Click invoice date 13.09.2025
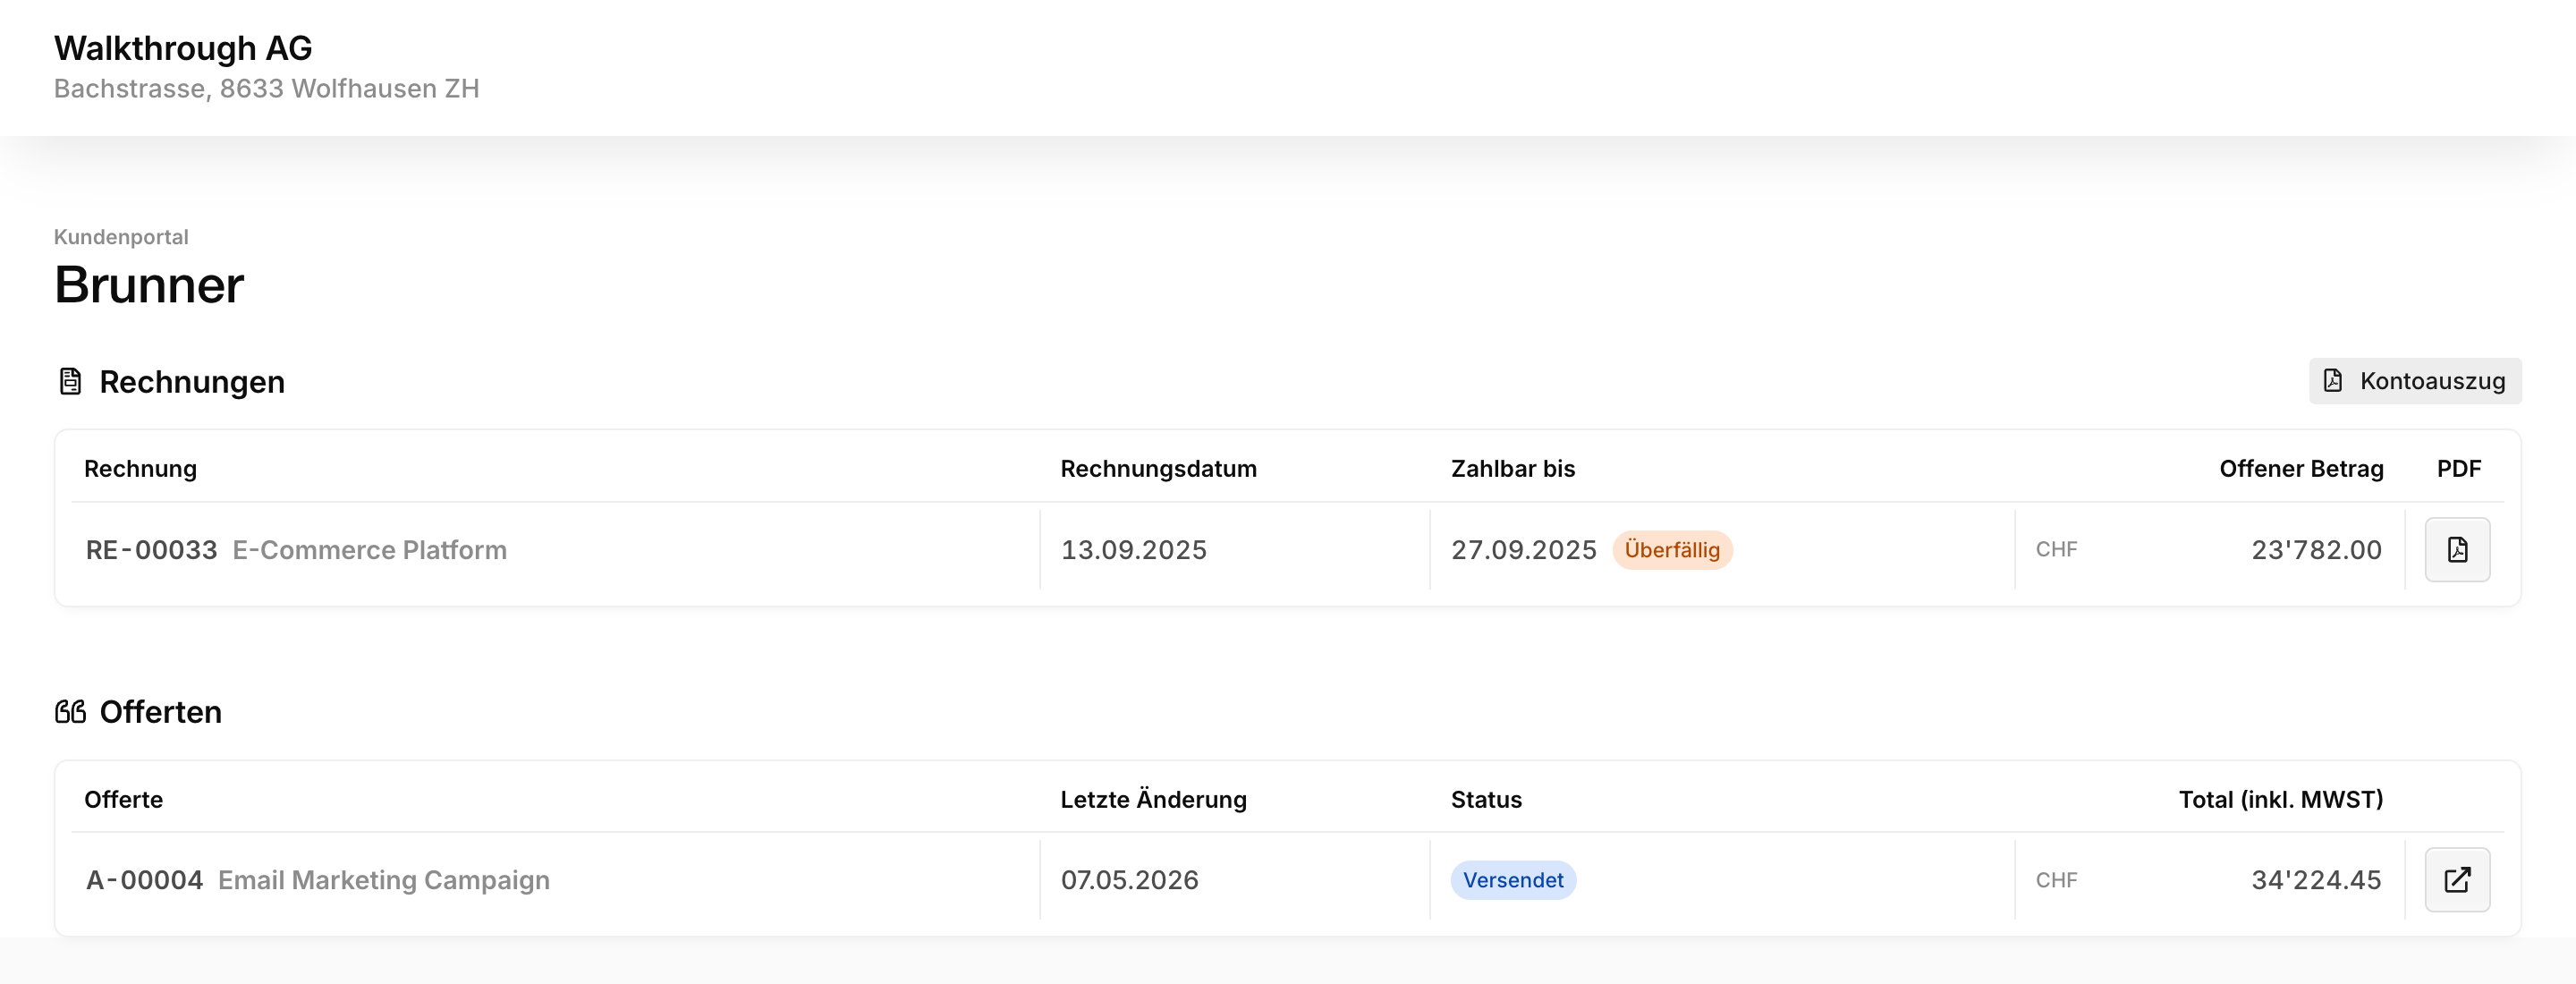The height and width of the screenshot is (984, 2576). pos(1134,550)
